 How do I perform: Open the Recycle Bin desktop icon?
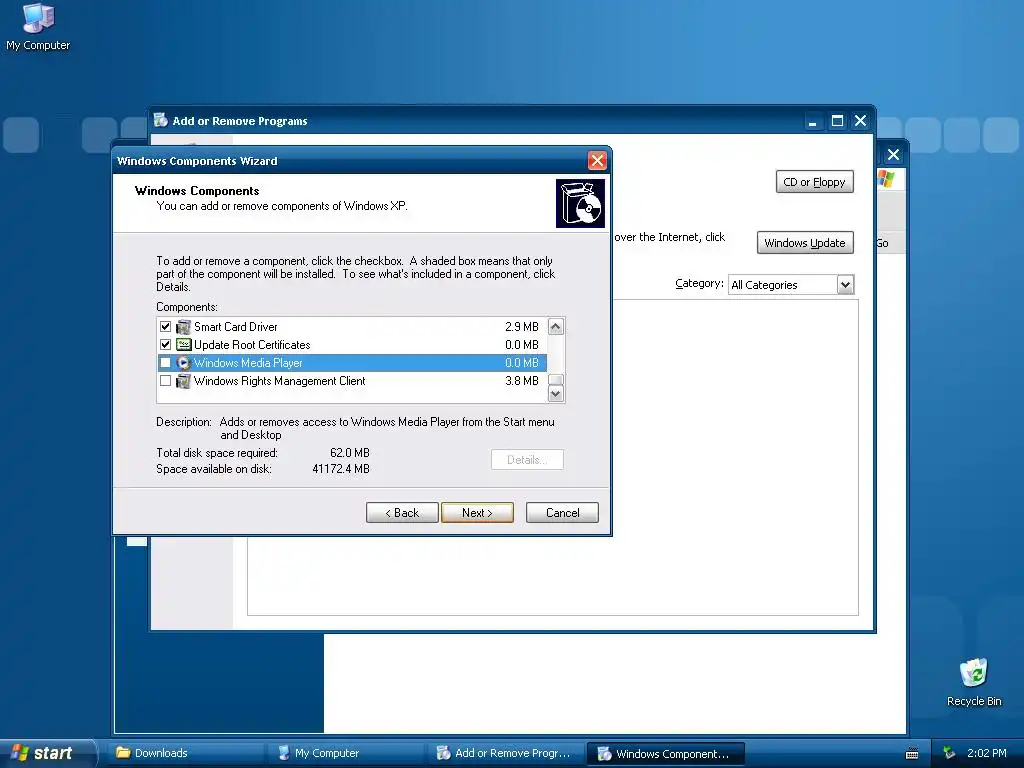[x=974, y=682]
